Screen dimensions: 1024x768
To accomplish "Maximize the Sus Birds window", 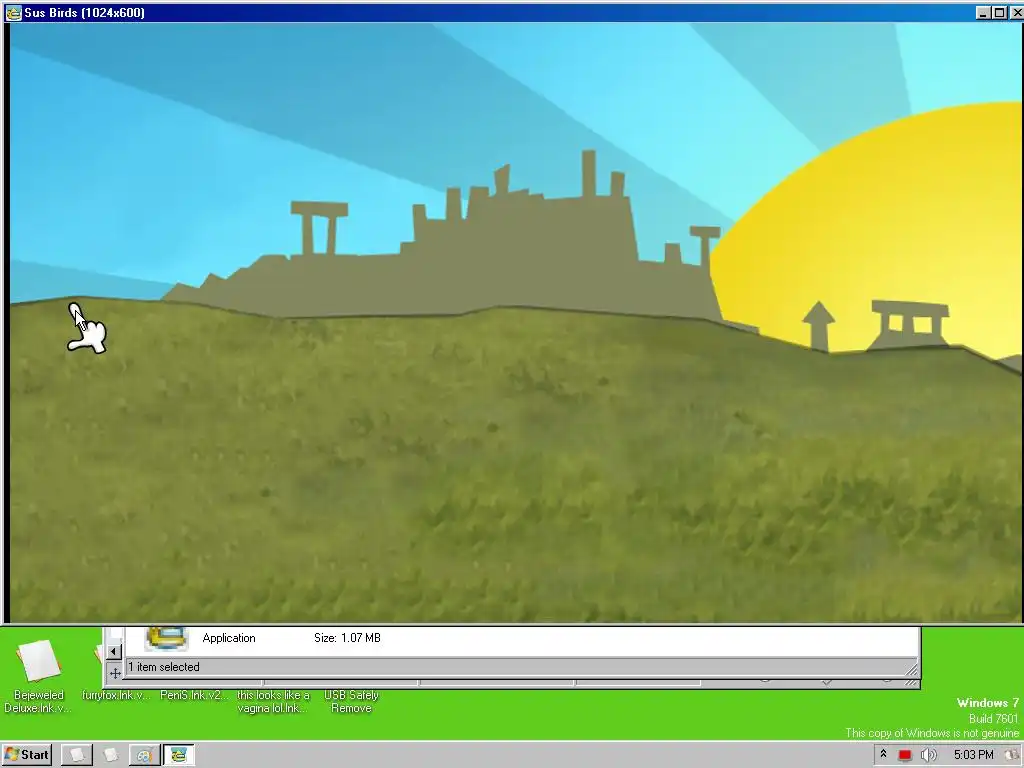I will click(999, 12).
